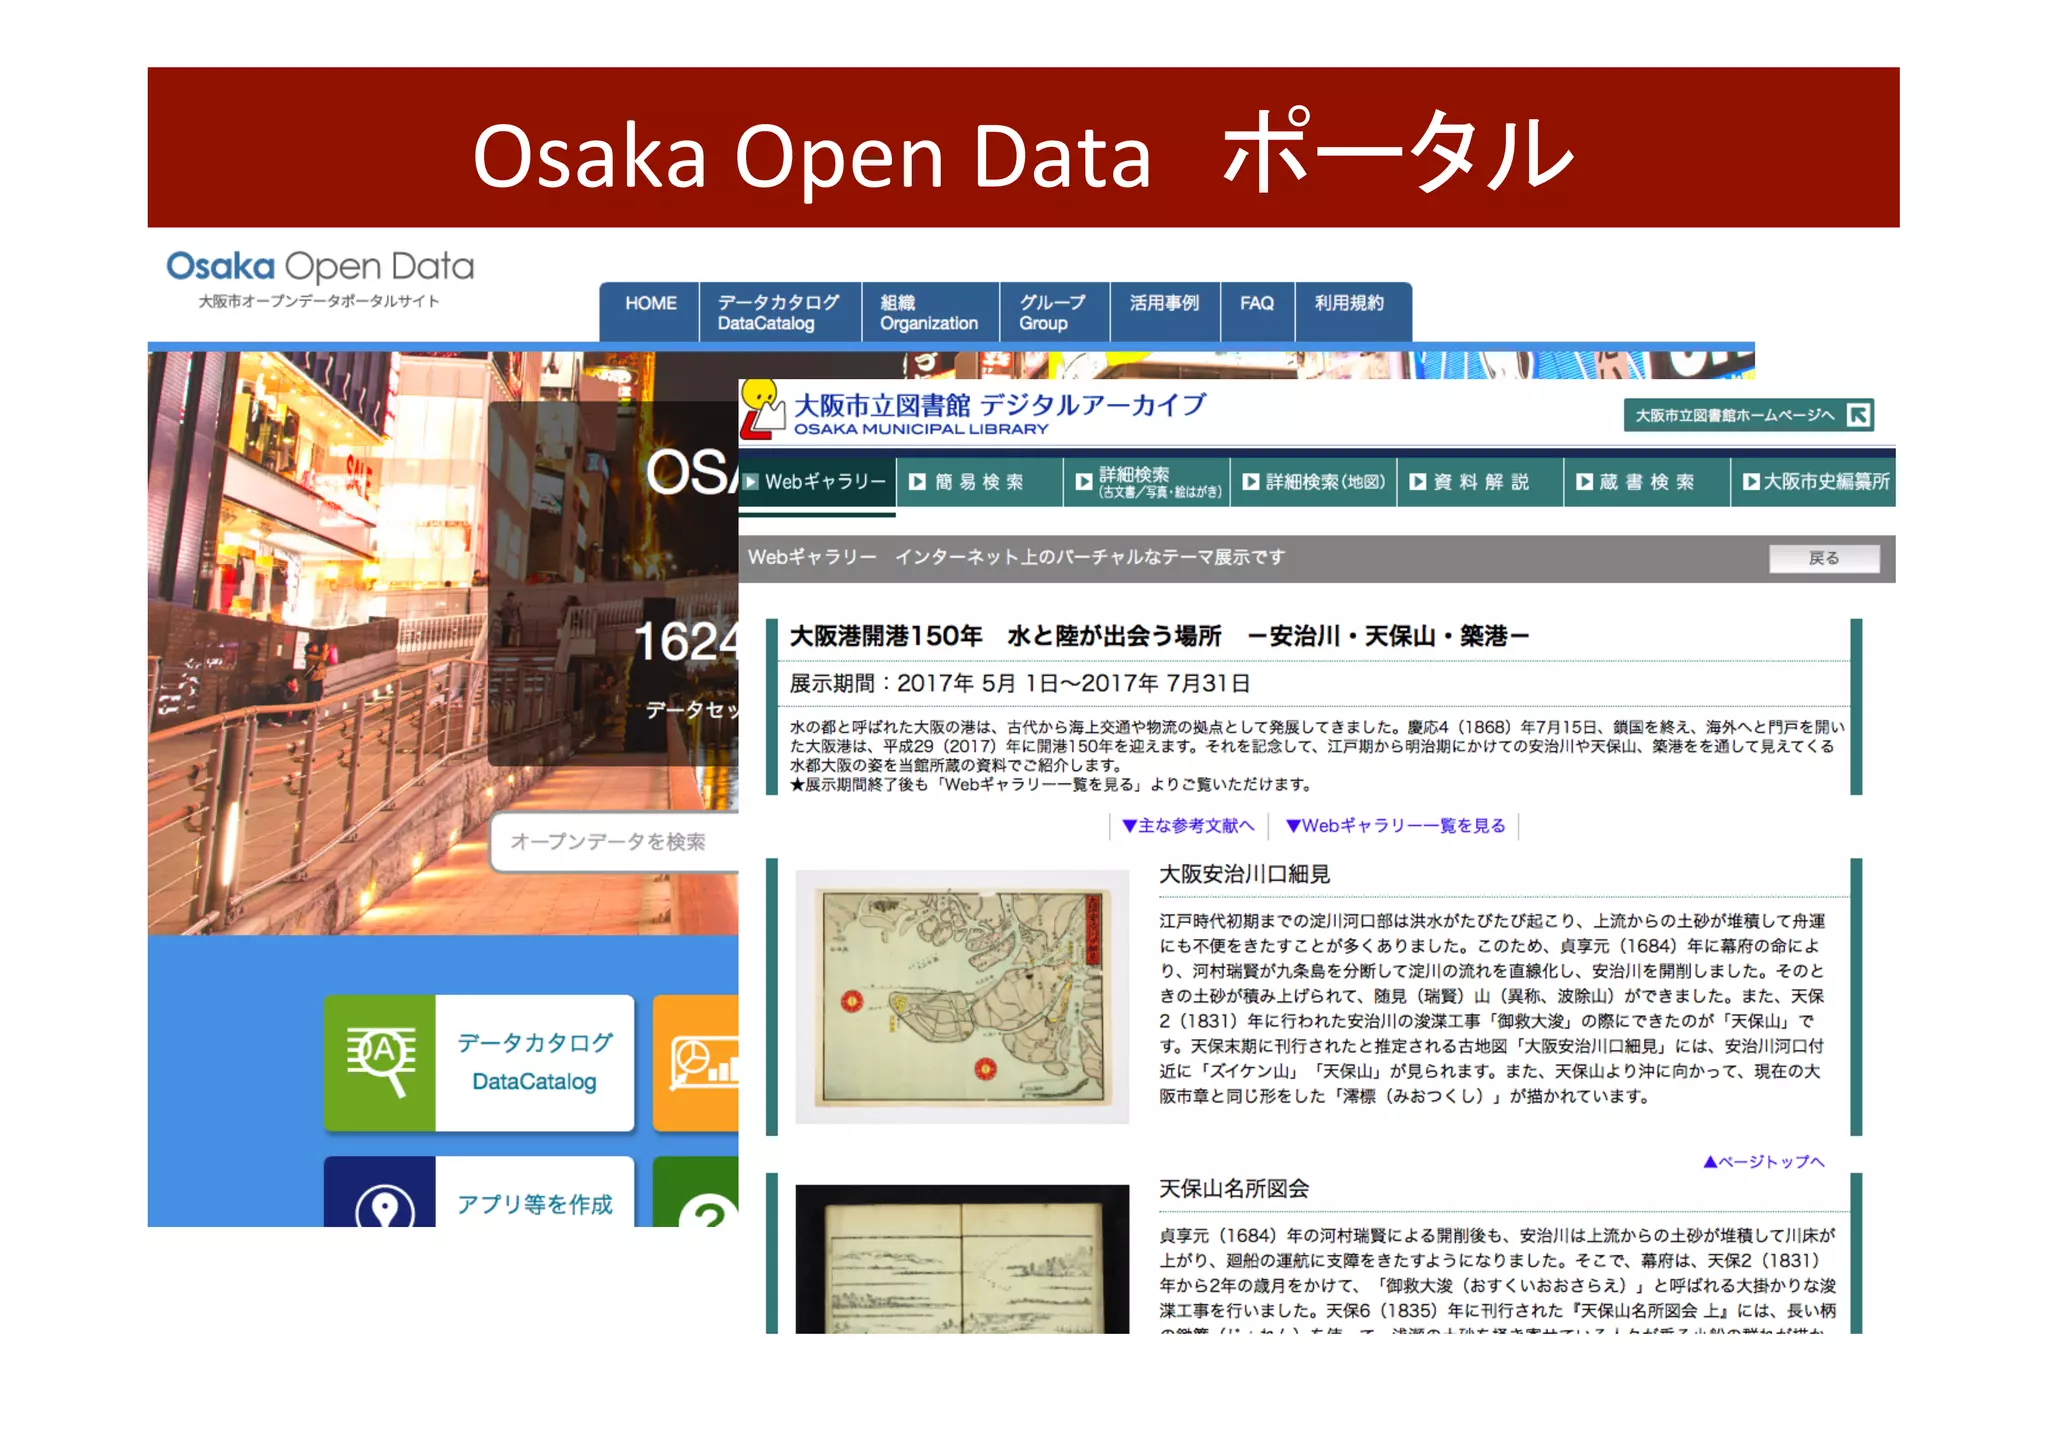The width and height of the screenshot is (2048, 1448).
Task: Open the FAQ tab
Action: pos(1257,312)
